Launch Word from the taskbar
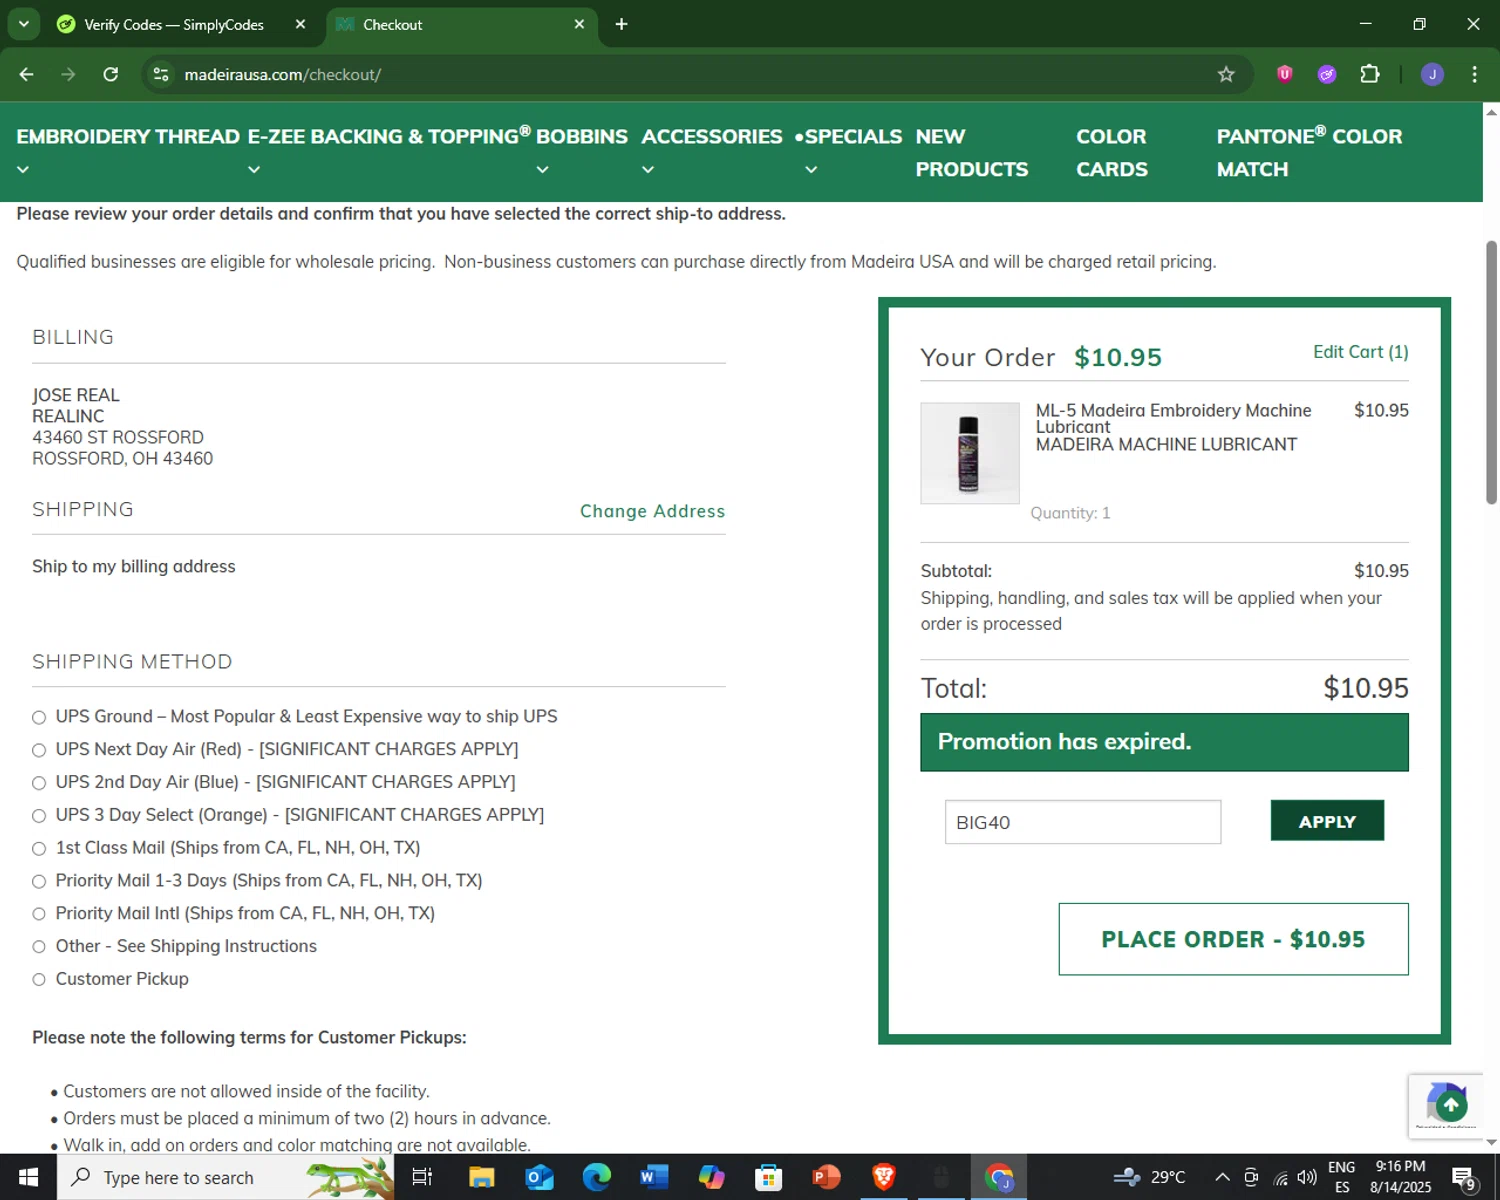The width and height of the screenshot is (1500, 1200). point(653,1177)
